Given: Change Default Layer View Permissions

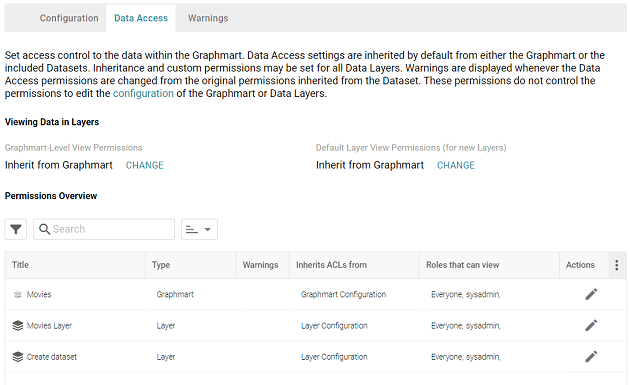Looking at the screenshot, I should point(456,165).
